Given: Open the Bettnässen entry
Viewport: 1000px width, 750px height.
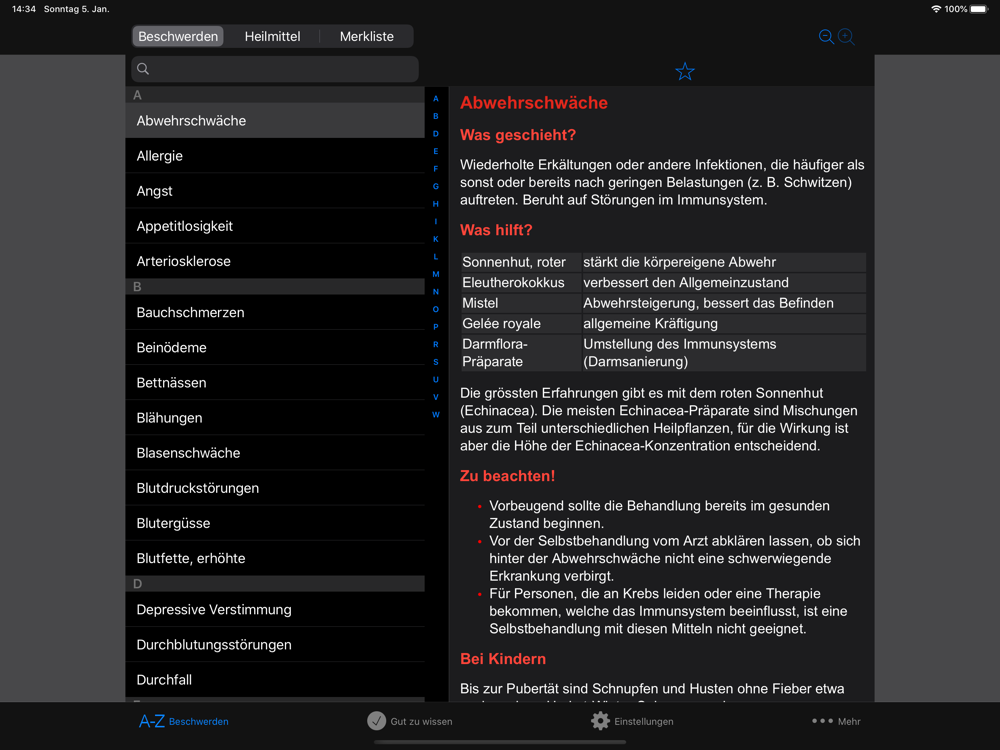Looking at the screenshot, I should point(275,383).
